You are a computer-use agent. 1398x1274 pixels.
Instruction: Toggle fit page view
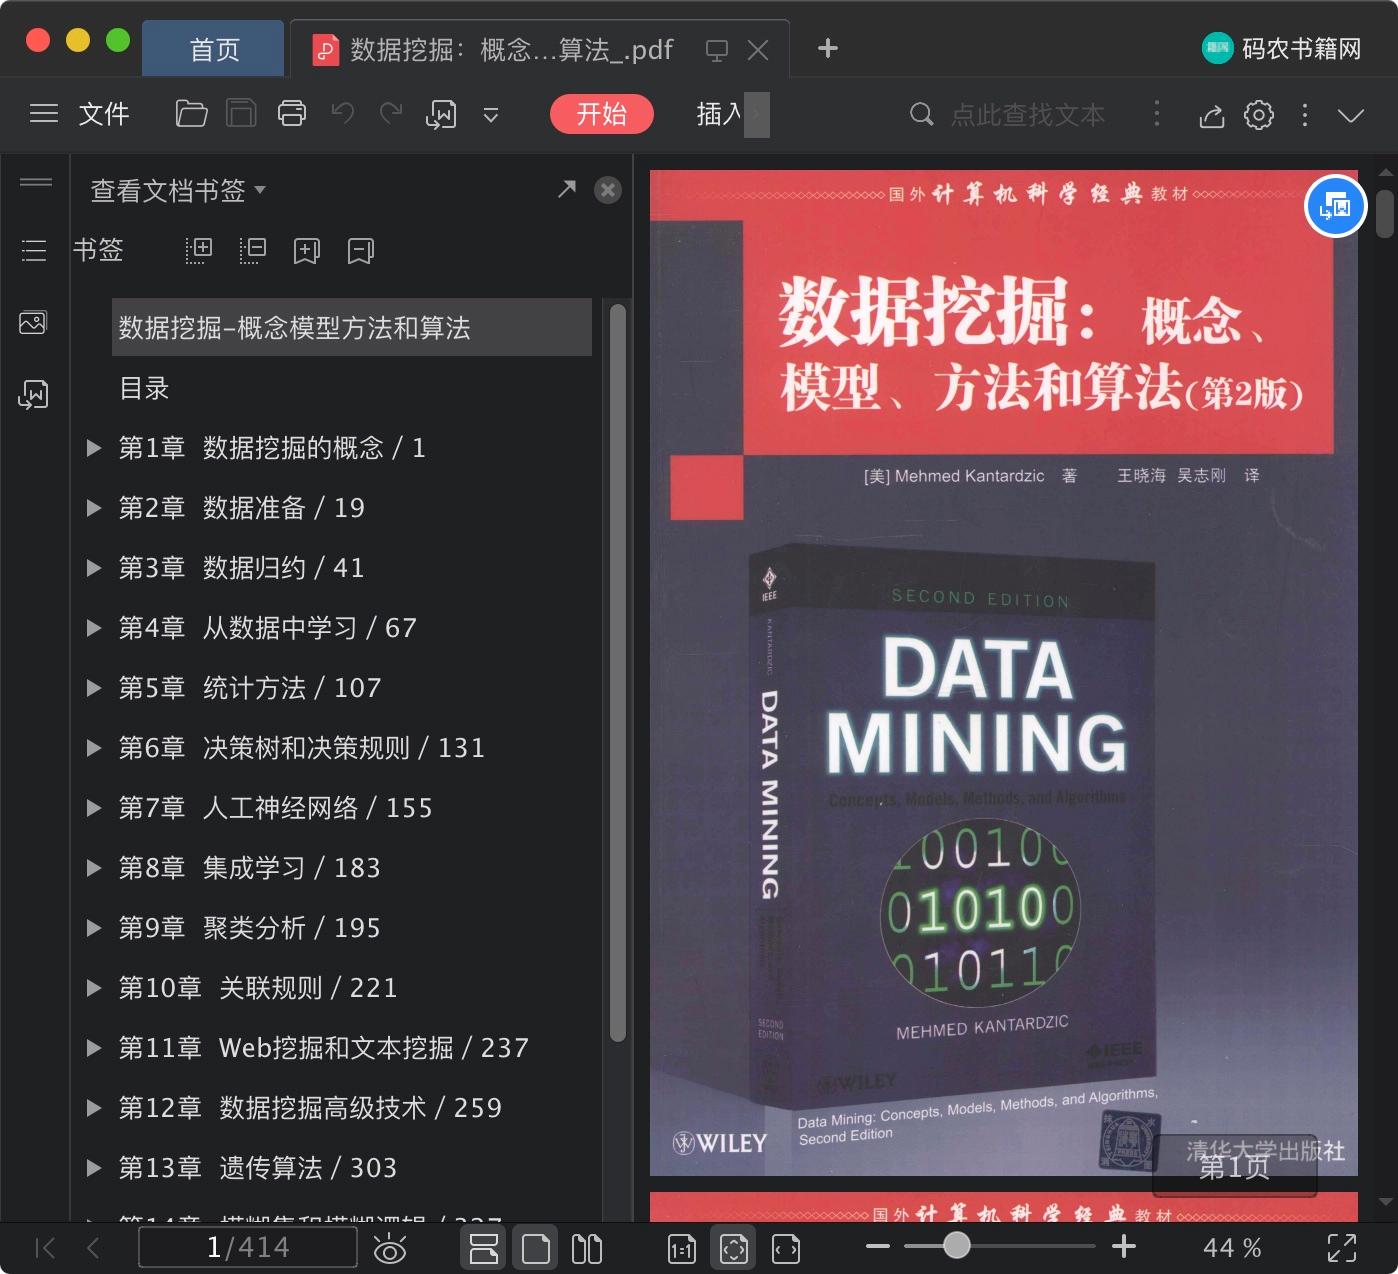click(x=734, y=1248)
